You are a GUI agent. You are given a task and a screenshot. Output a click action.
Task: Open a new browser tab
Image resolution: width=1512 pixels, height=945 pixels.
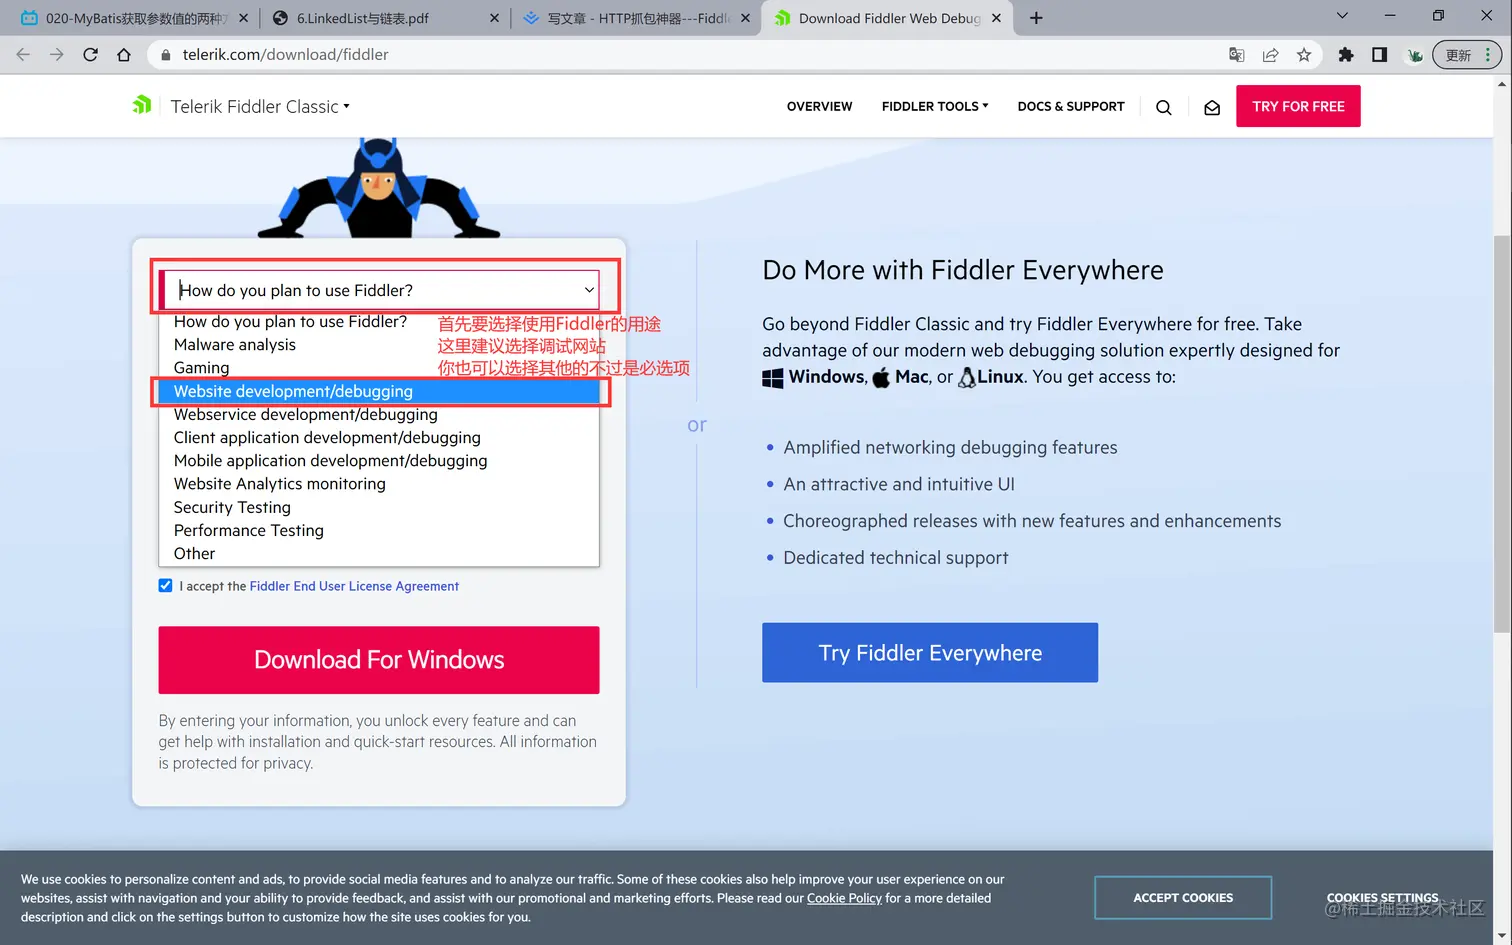(1036, 18)
